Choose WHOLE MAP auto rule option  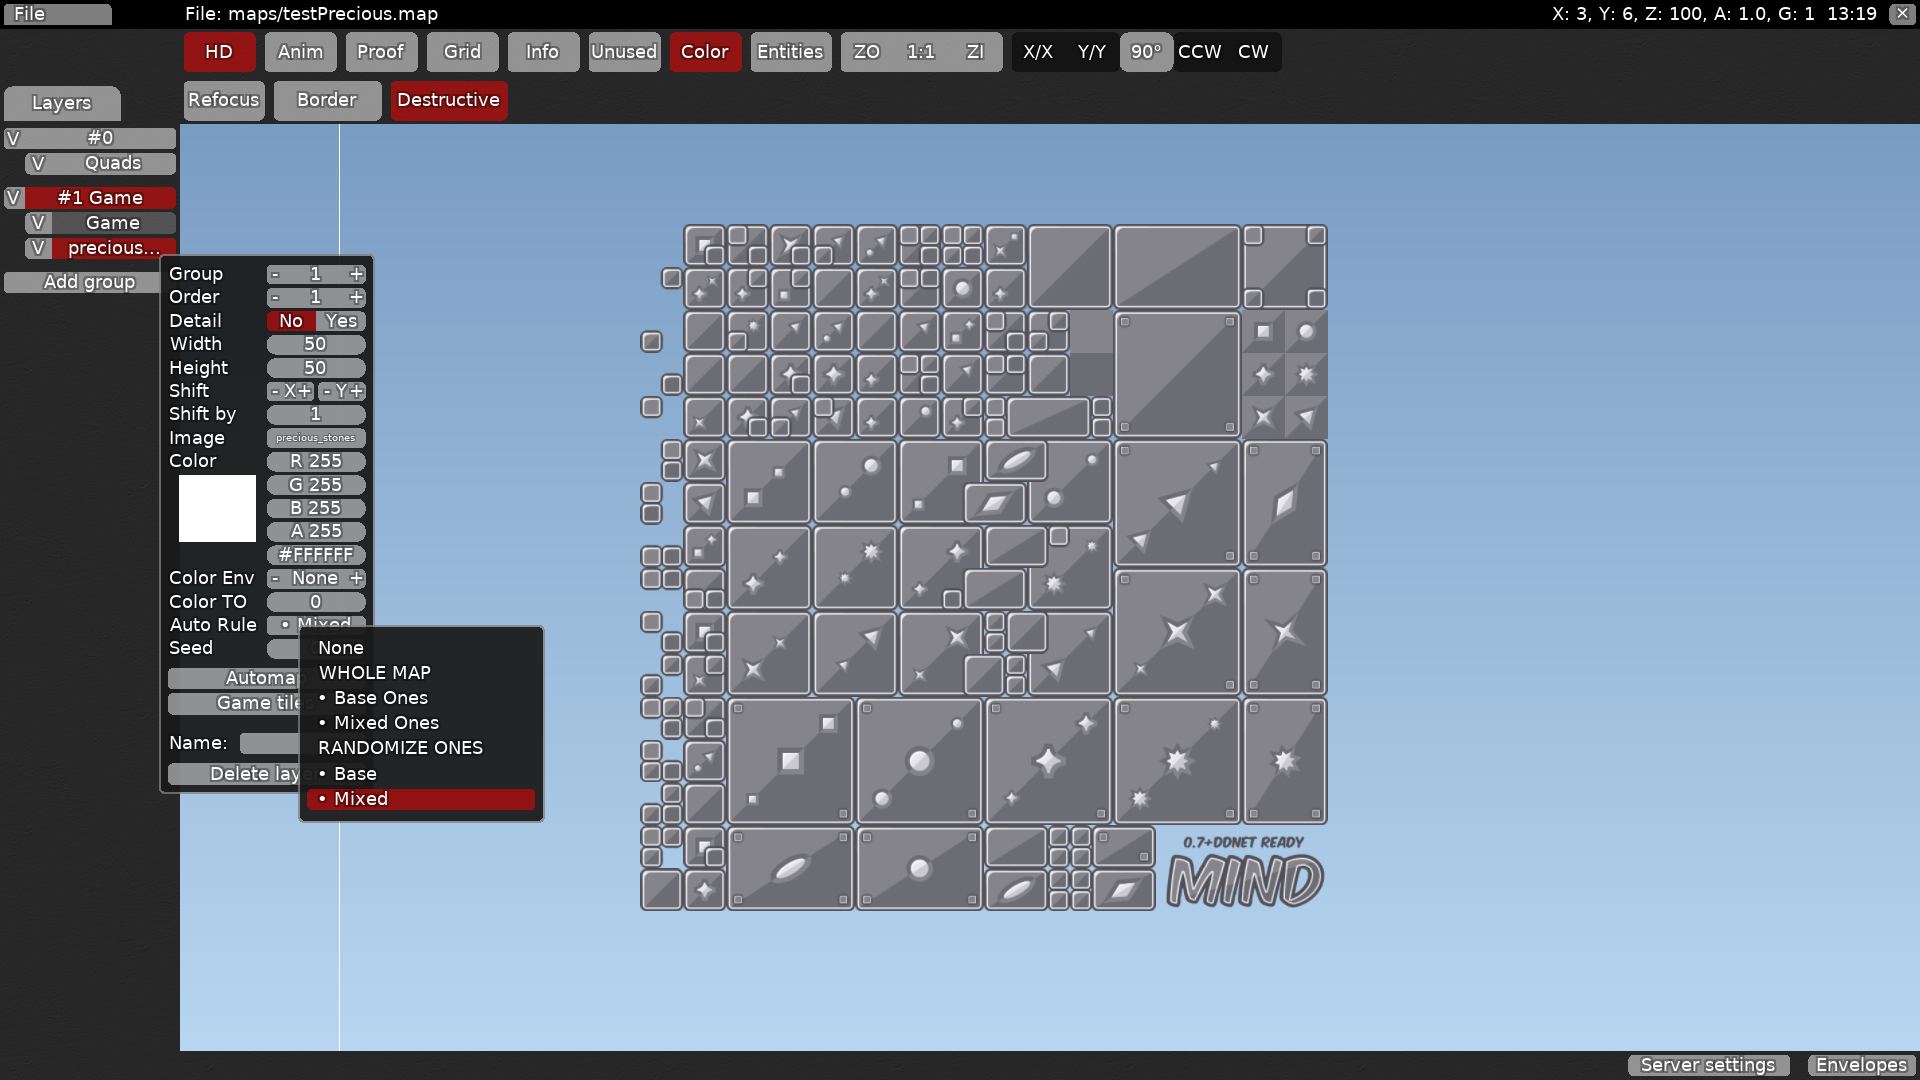374,672
